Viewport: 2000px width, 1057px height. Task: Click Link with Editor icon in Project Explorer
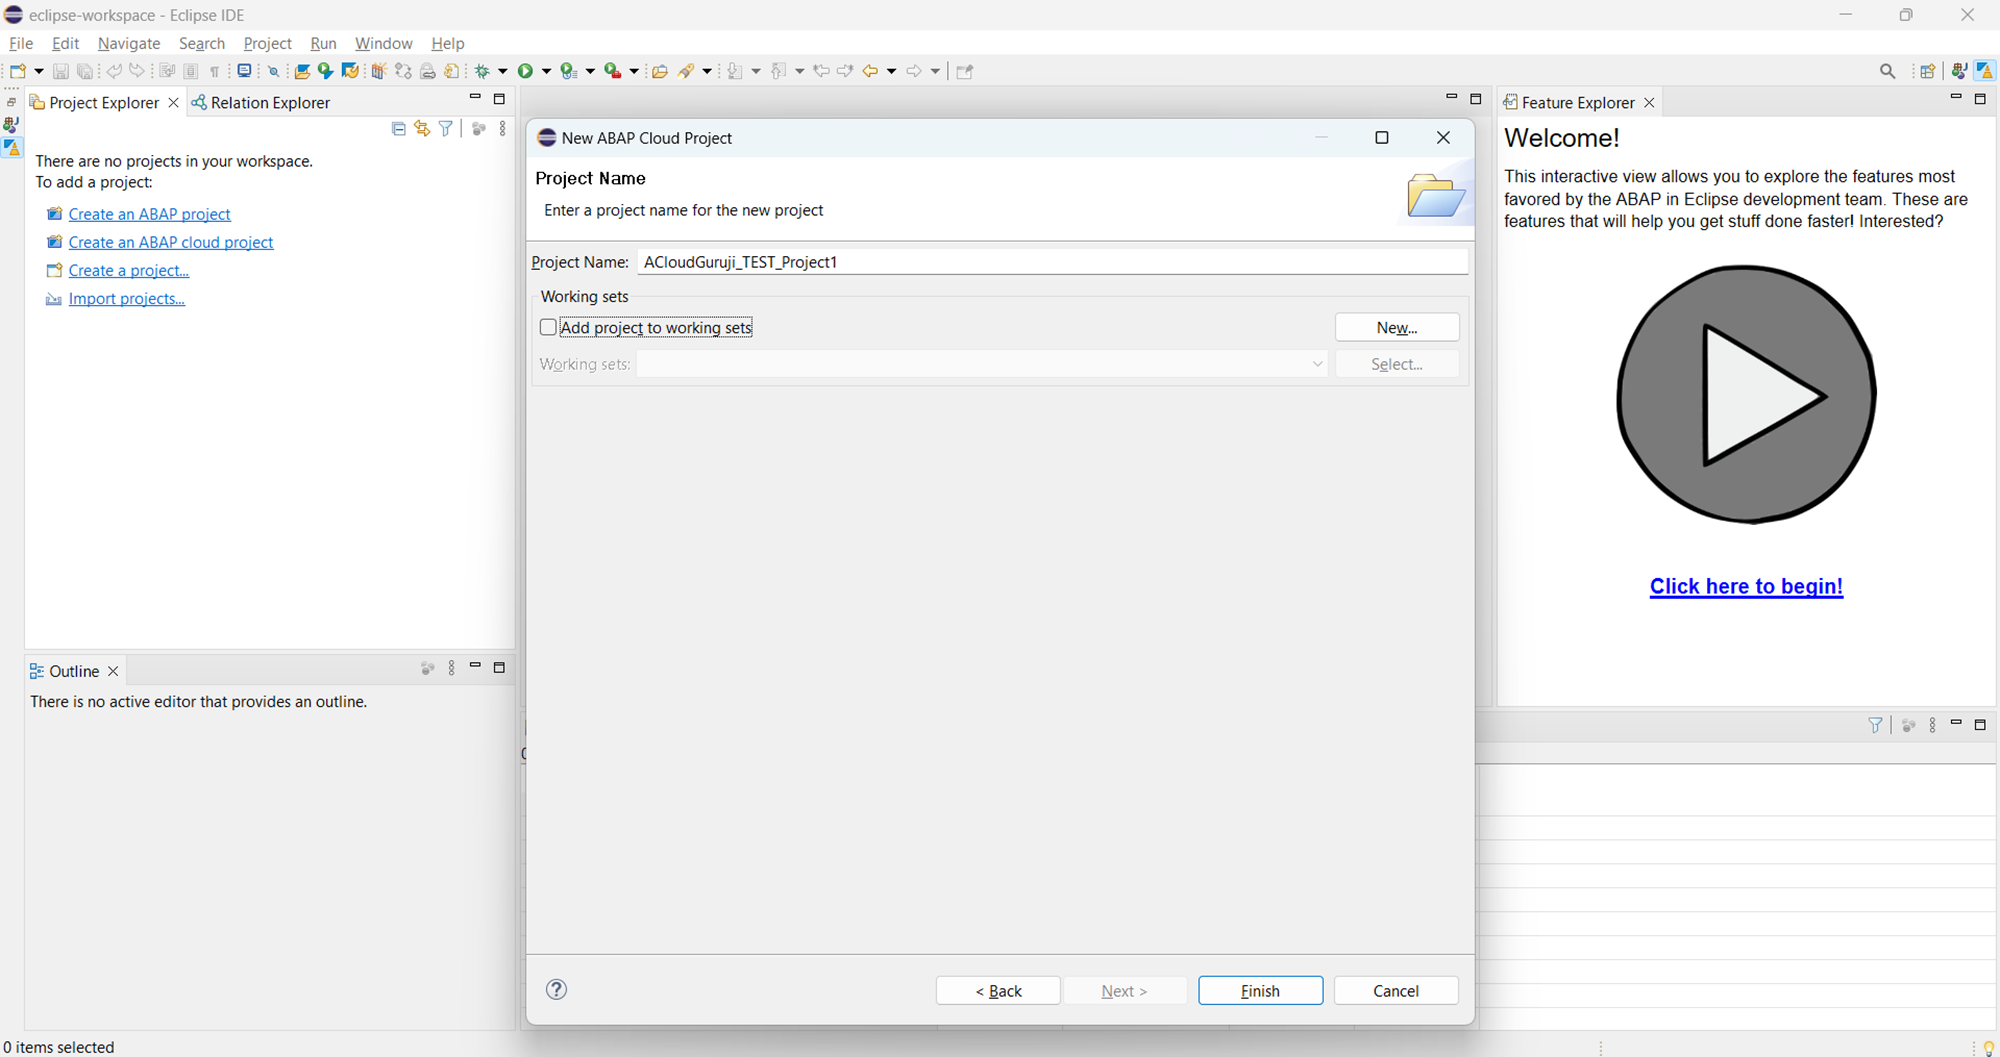coord(422,129)
